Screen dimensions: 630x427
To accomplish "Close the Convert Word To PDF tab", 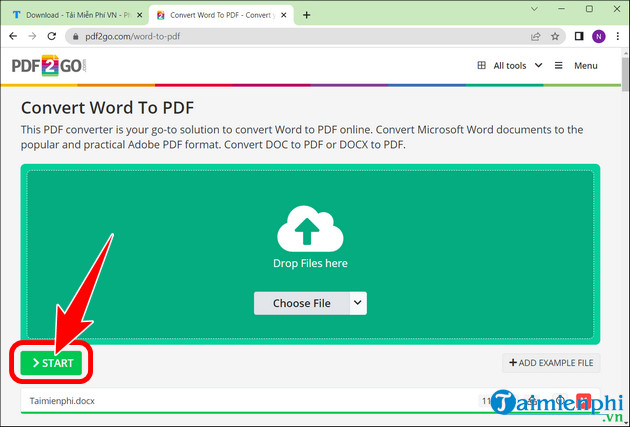I will pyautogui.click(x=284, y=15).
